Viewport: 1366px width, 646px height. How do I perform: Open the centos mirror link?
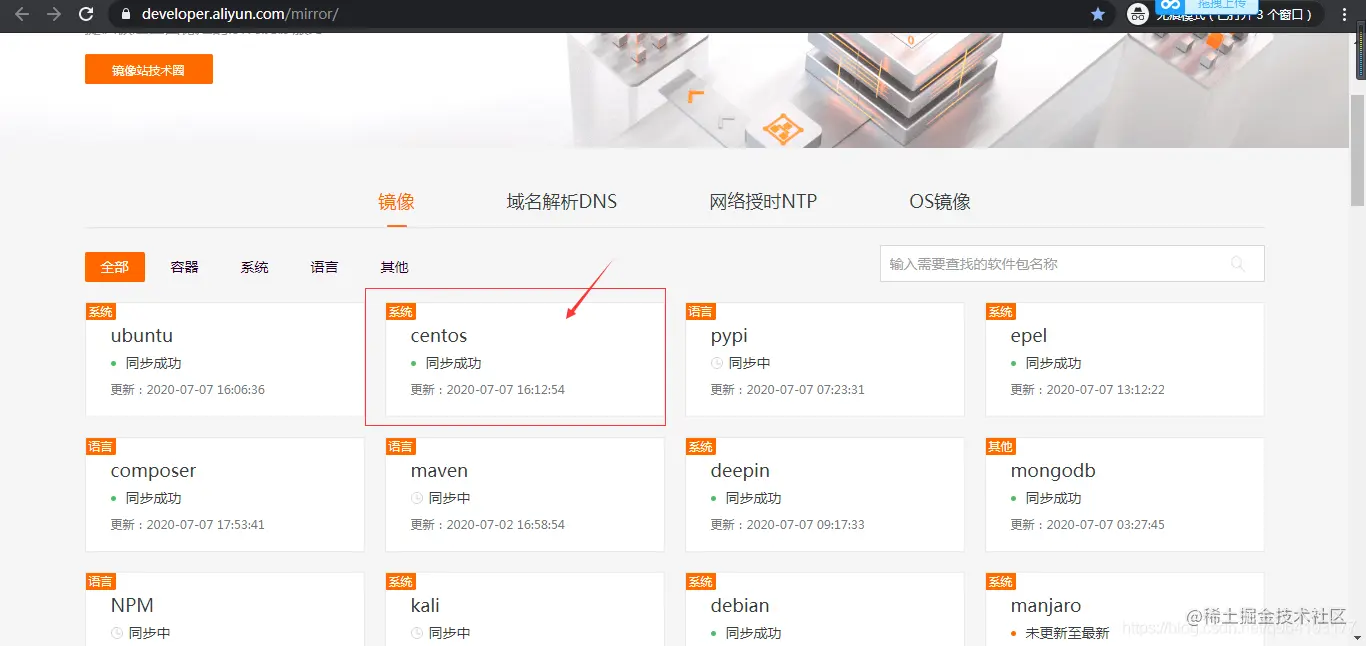[x=439, y=336]
